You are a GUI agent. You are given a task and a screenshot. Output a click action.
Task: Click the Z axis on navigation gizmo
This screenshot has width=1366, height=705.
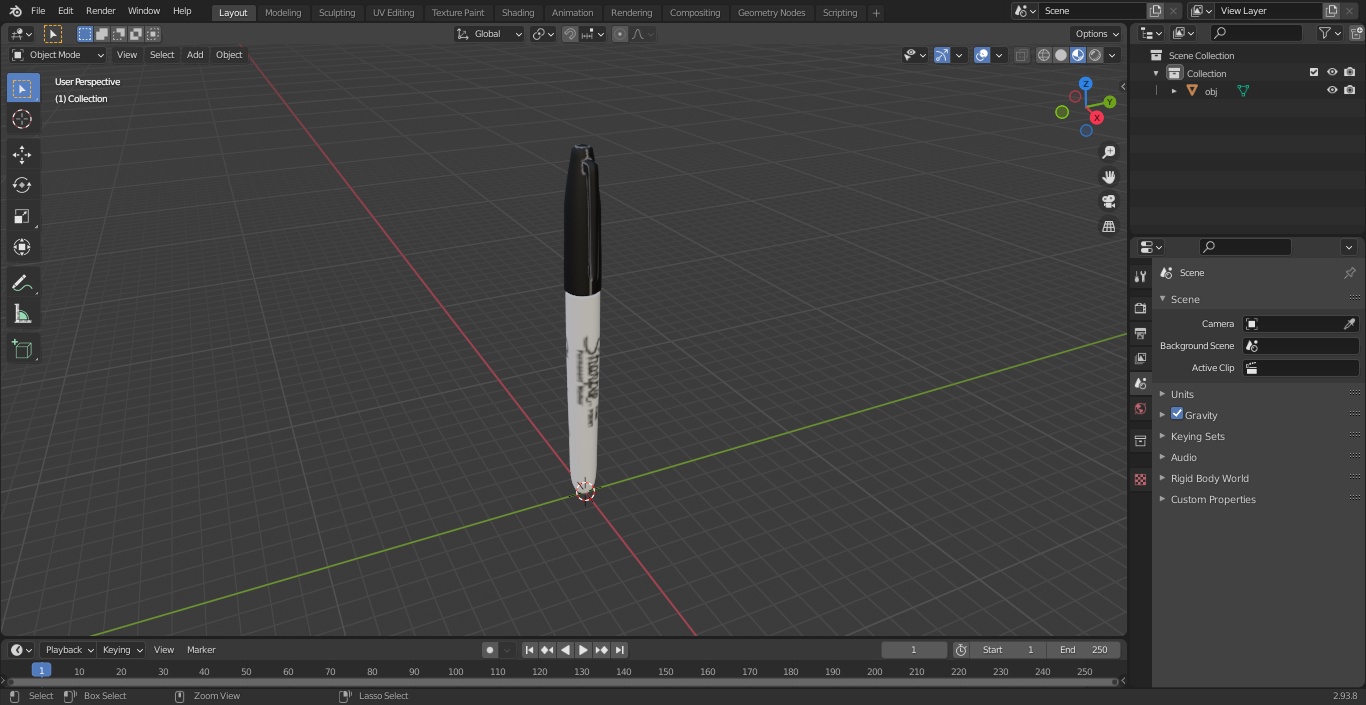[1086, 84]
